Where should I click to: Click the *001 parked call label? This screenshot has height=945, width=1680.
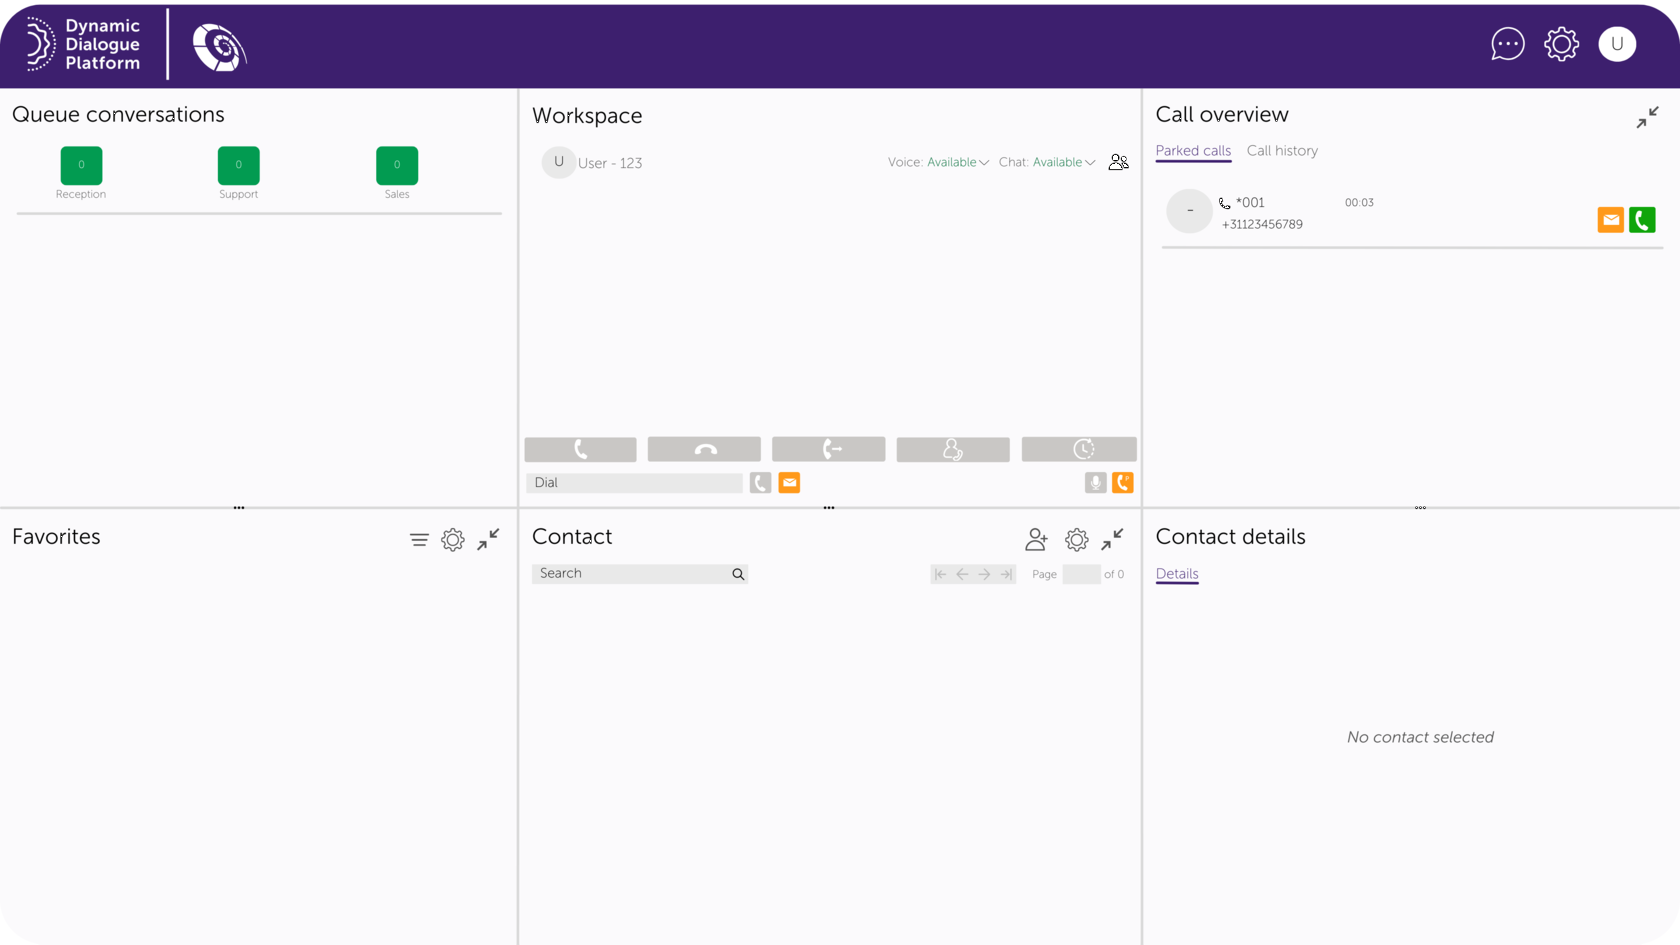1250,203
